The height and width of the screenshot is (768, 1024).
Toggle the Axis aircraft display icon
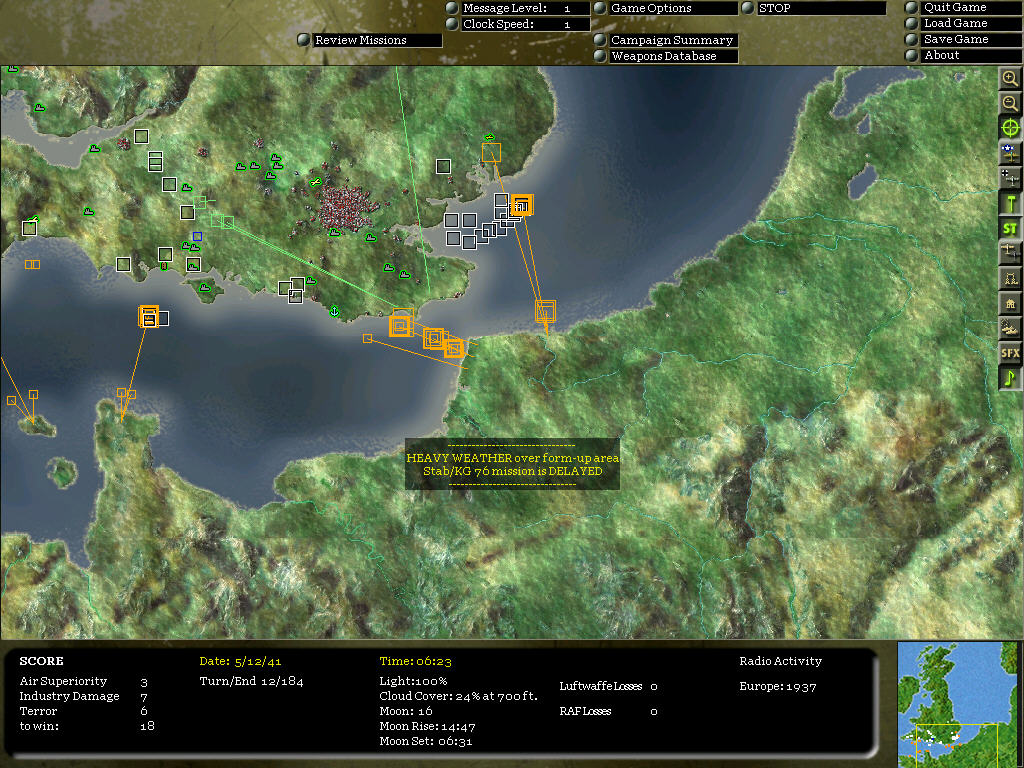pyautogui.click(x=1010, y=178)
